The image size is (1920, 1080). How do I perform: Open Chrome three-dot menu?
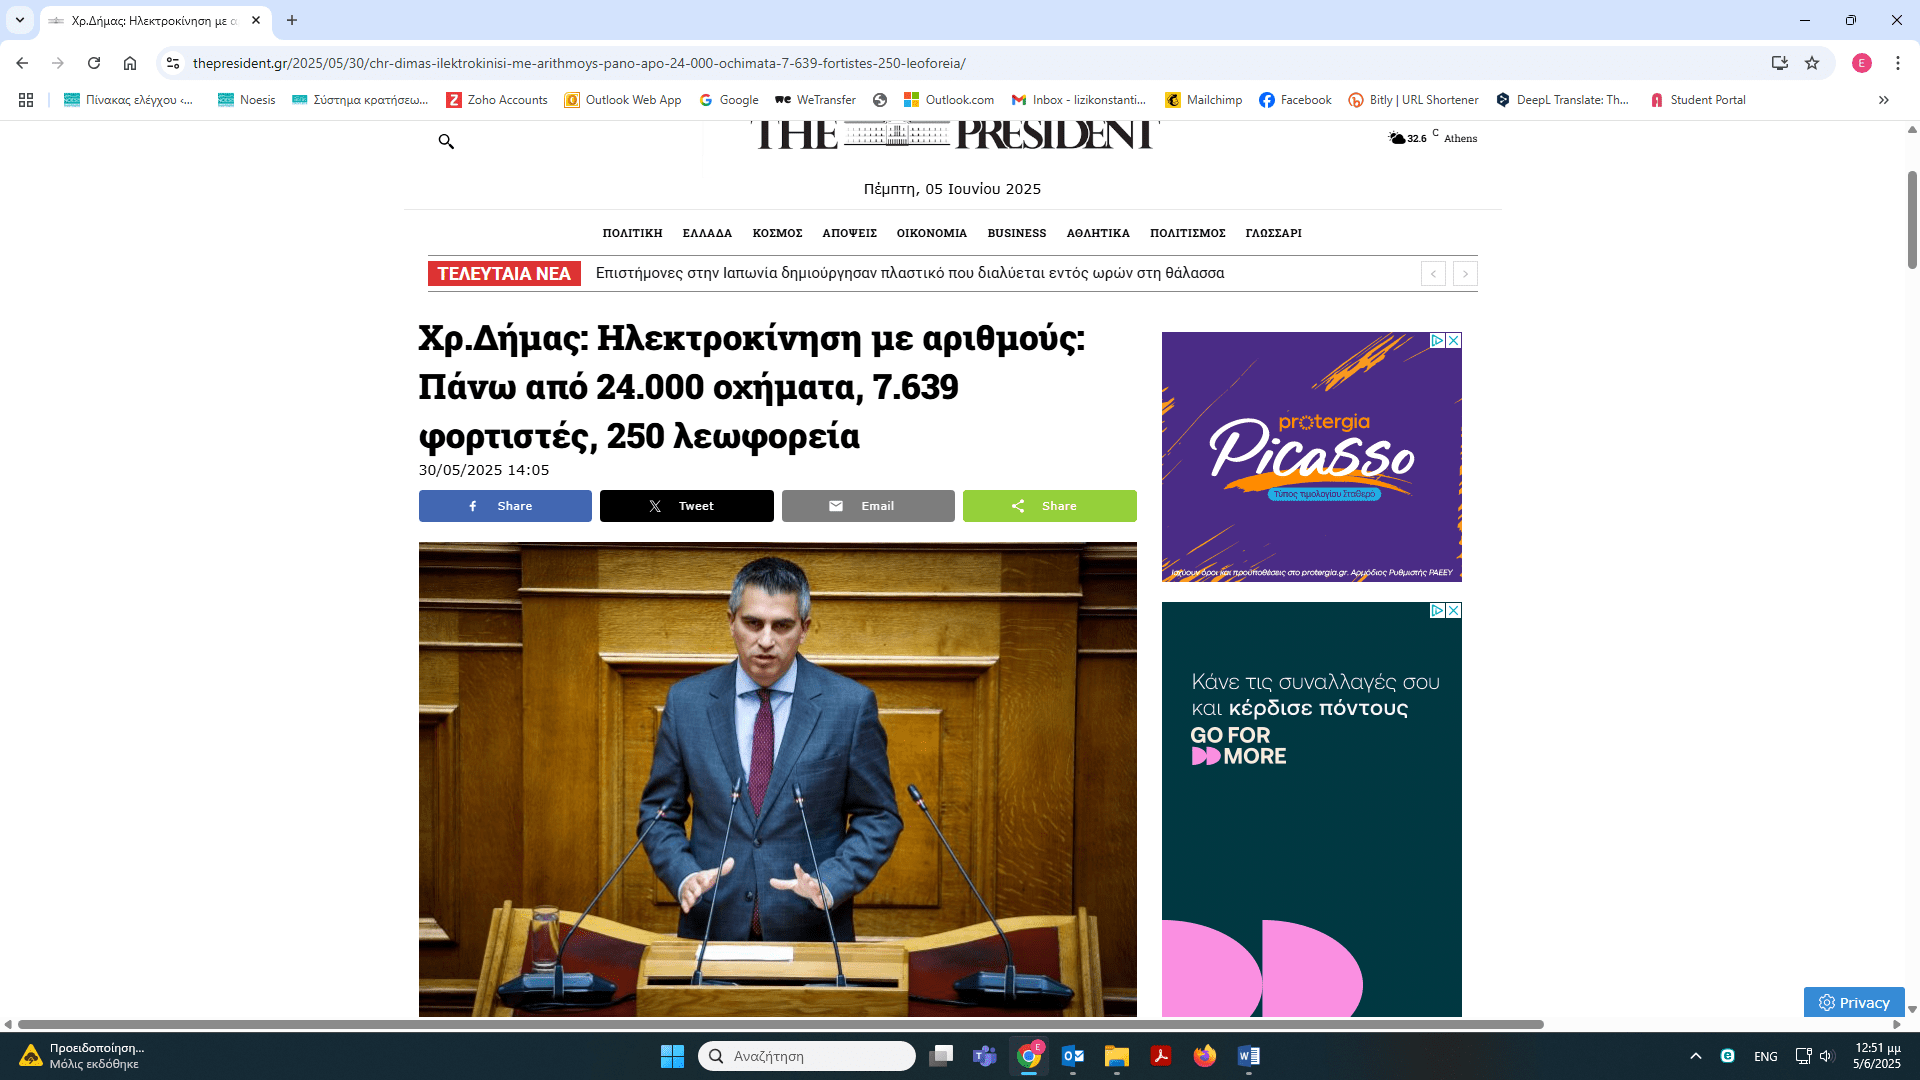[1897, 63]
